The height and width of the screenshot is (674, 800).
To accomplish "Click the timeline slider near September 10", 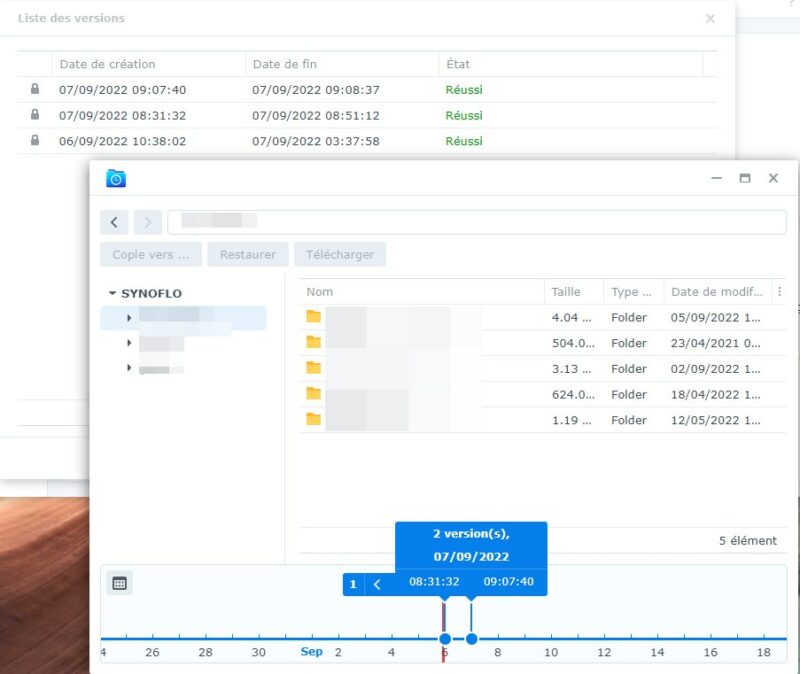I will [551, 637].
